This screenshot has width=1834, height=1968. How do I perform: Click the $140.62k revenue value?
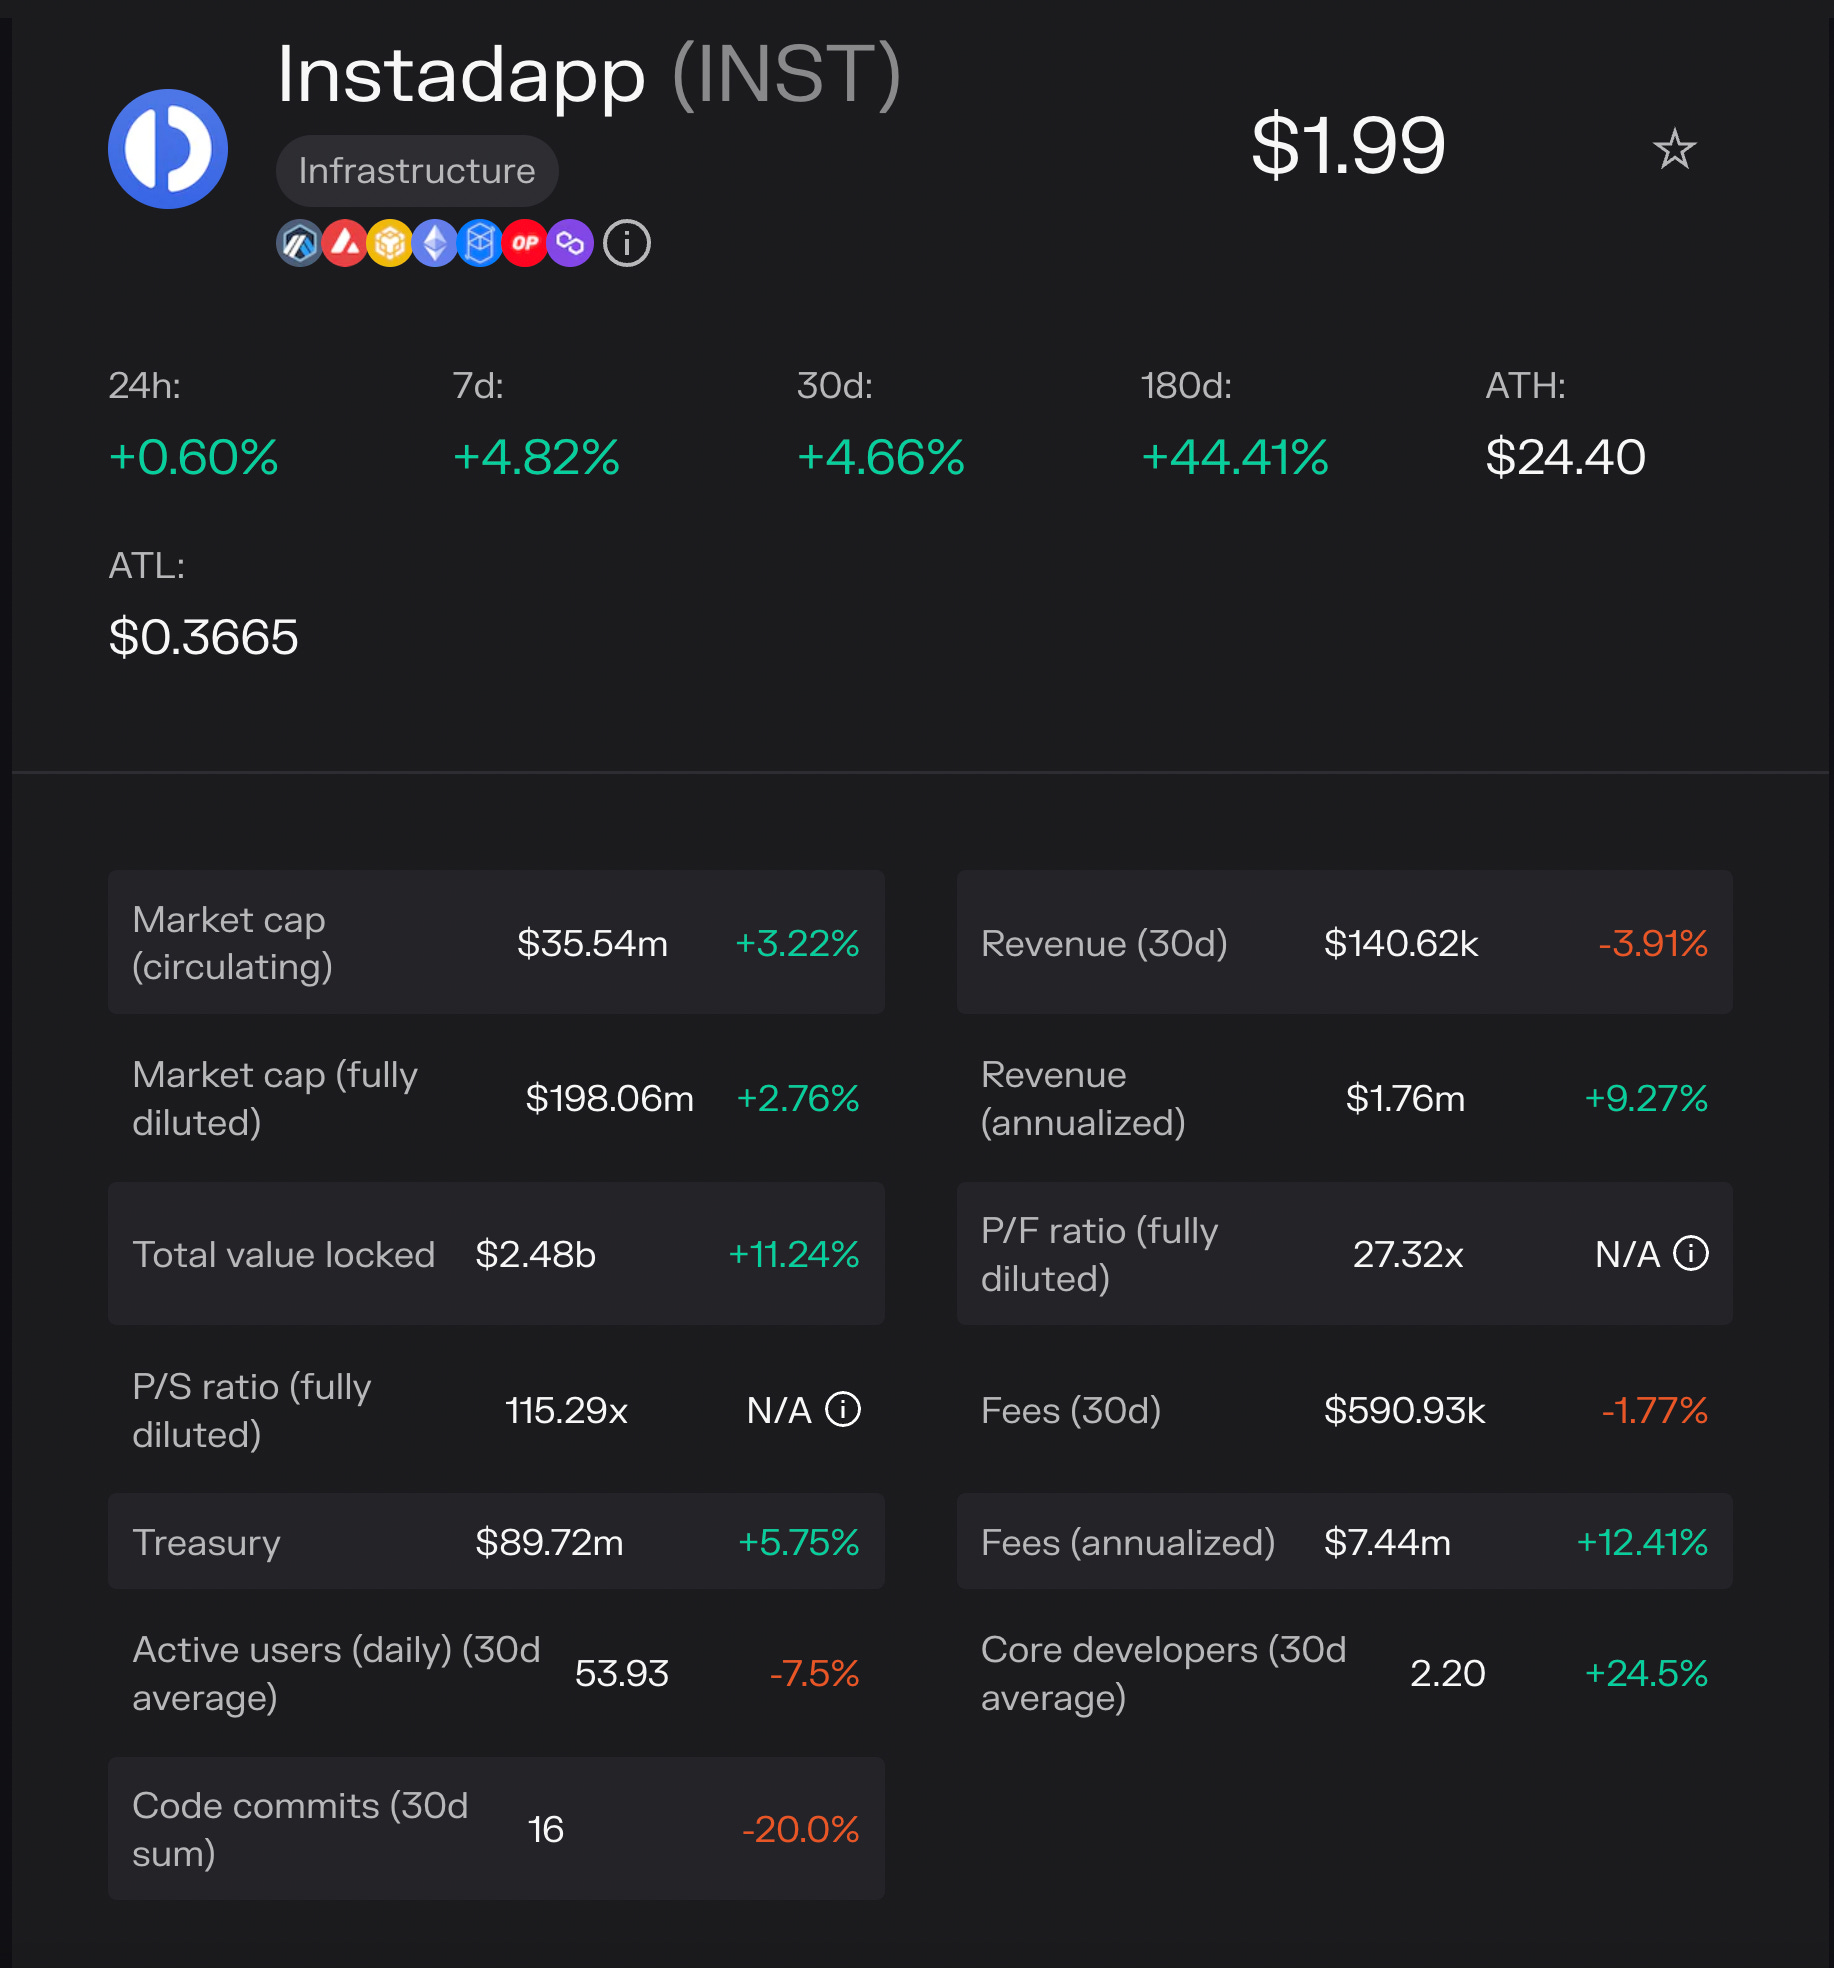1400,943
